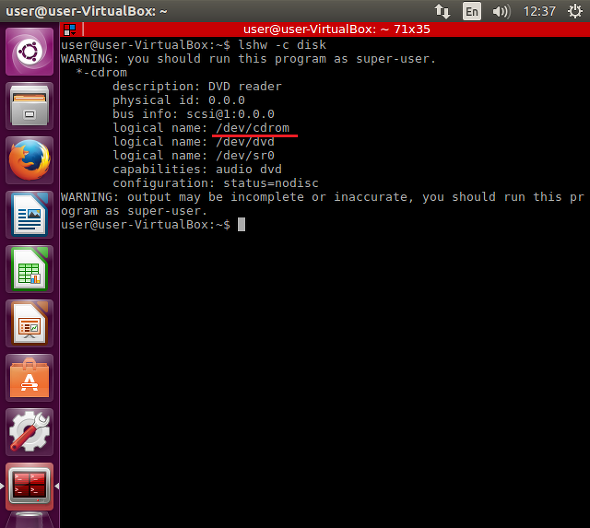Open the network connections indicator
This screenshot has width=590, height=528.
coord(442,11)
